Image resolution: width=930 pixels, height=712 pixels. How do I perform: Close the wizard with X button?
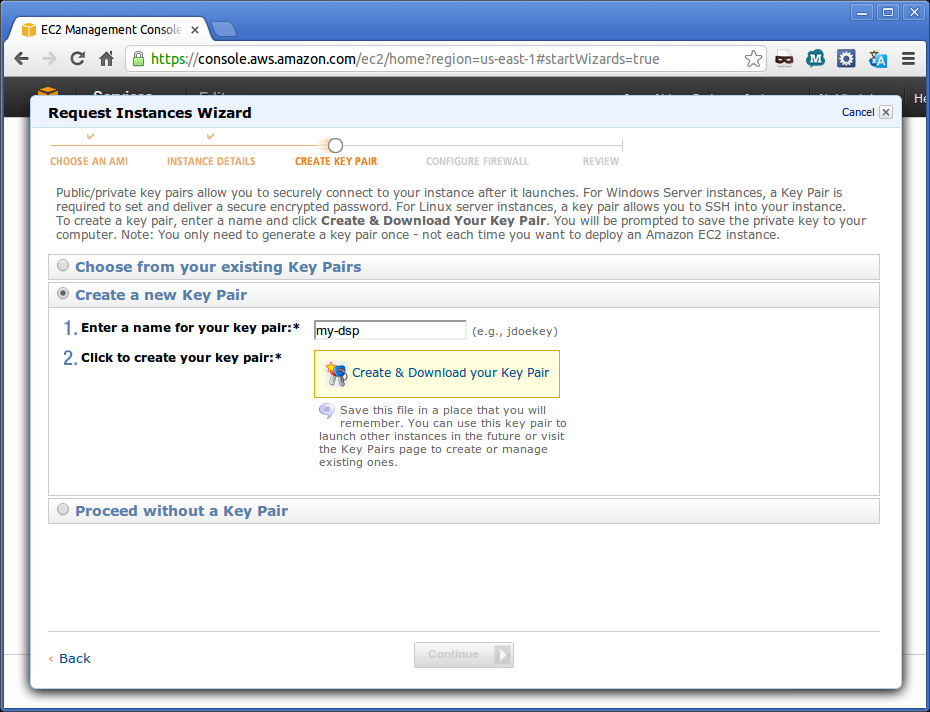click(x=886, y=112)
